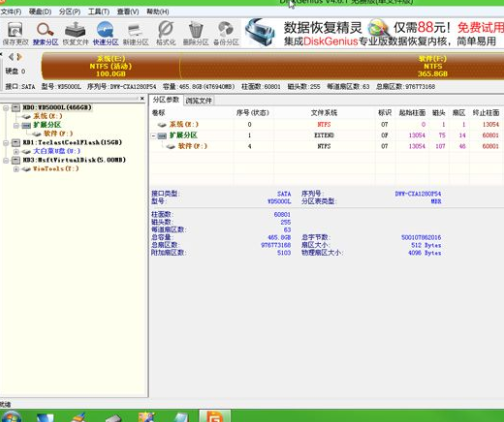Click the paintbrush taskbar icon
Viewport: 504px width, 422px height.
[x=79, y=417]
